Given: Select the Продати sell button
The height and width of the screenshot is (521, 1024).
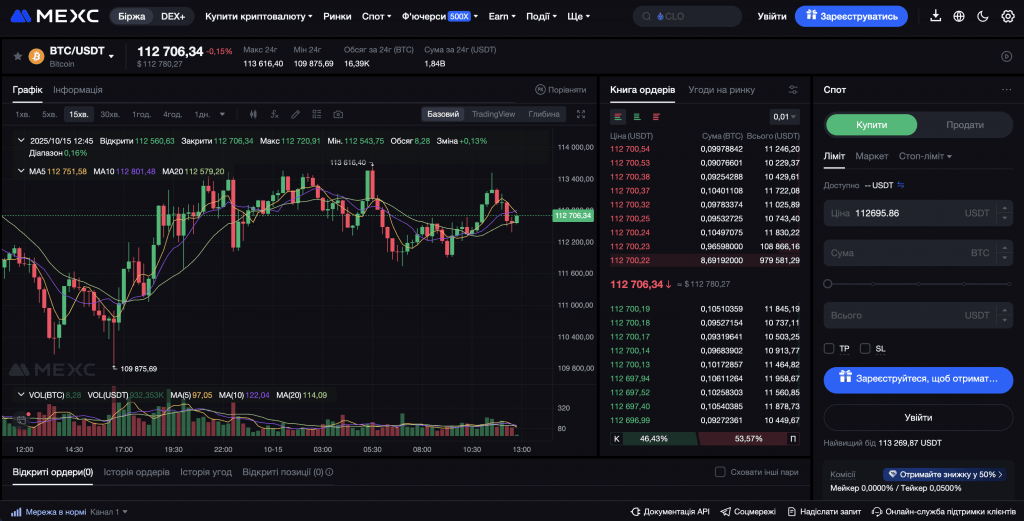Looking at the screenshot, I should [x=964, y=125].
